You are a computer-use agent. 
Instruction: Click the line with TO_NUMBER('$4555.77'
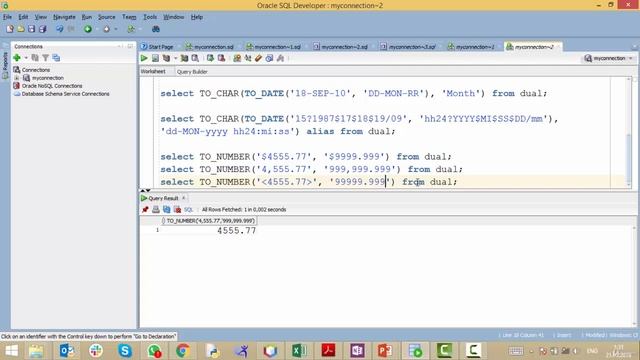[x=306, y=157]
